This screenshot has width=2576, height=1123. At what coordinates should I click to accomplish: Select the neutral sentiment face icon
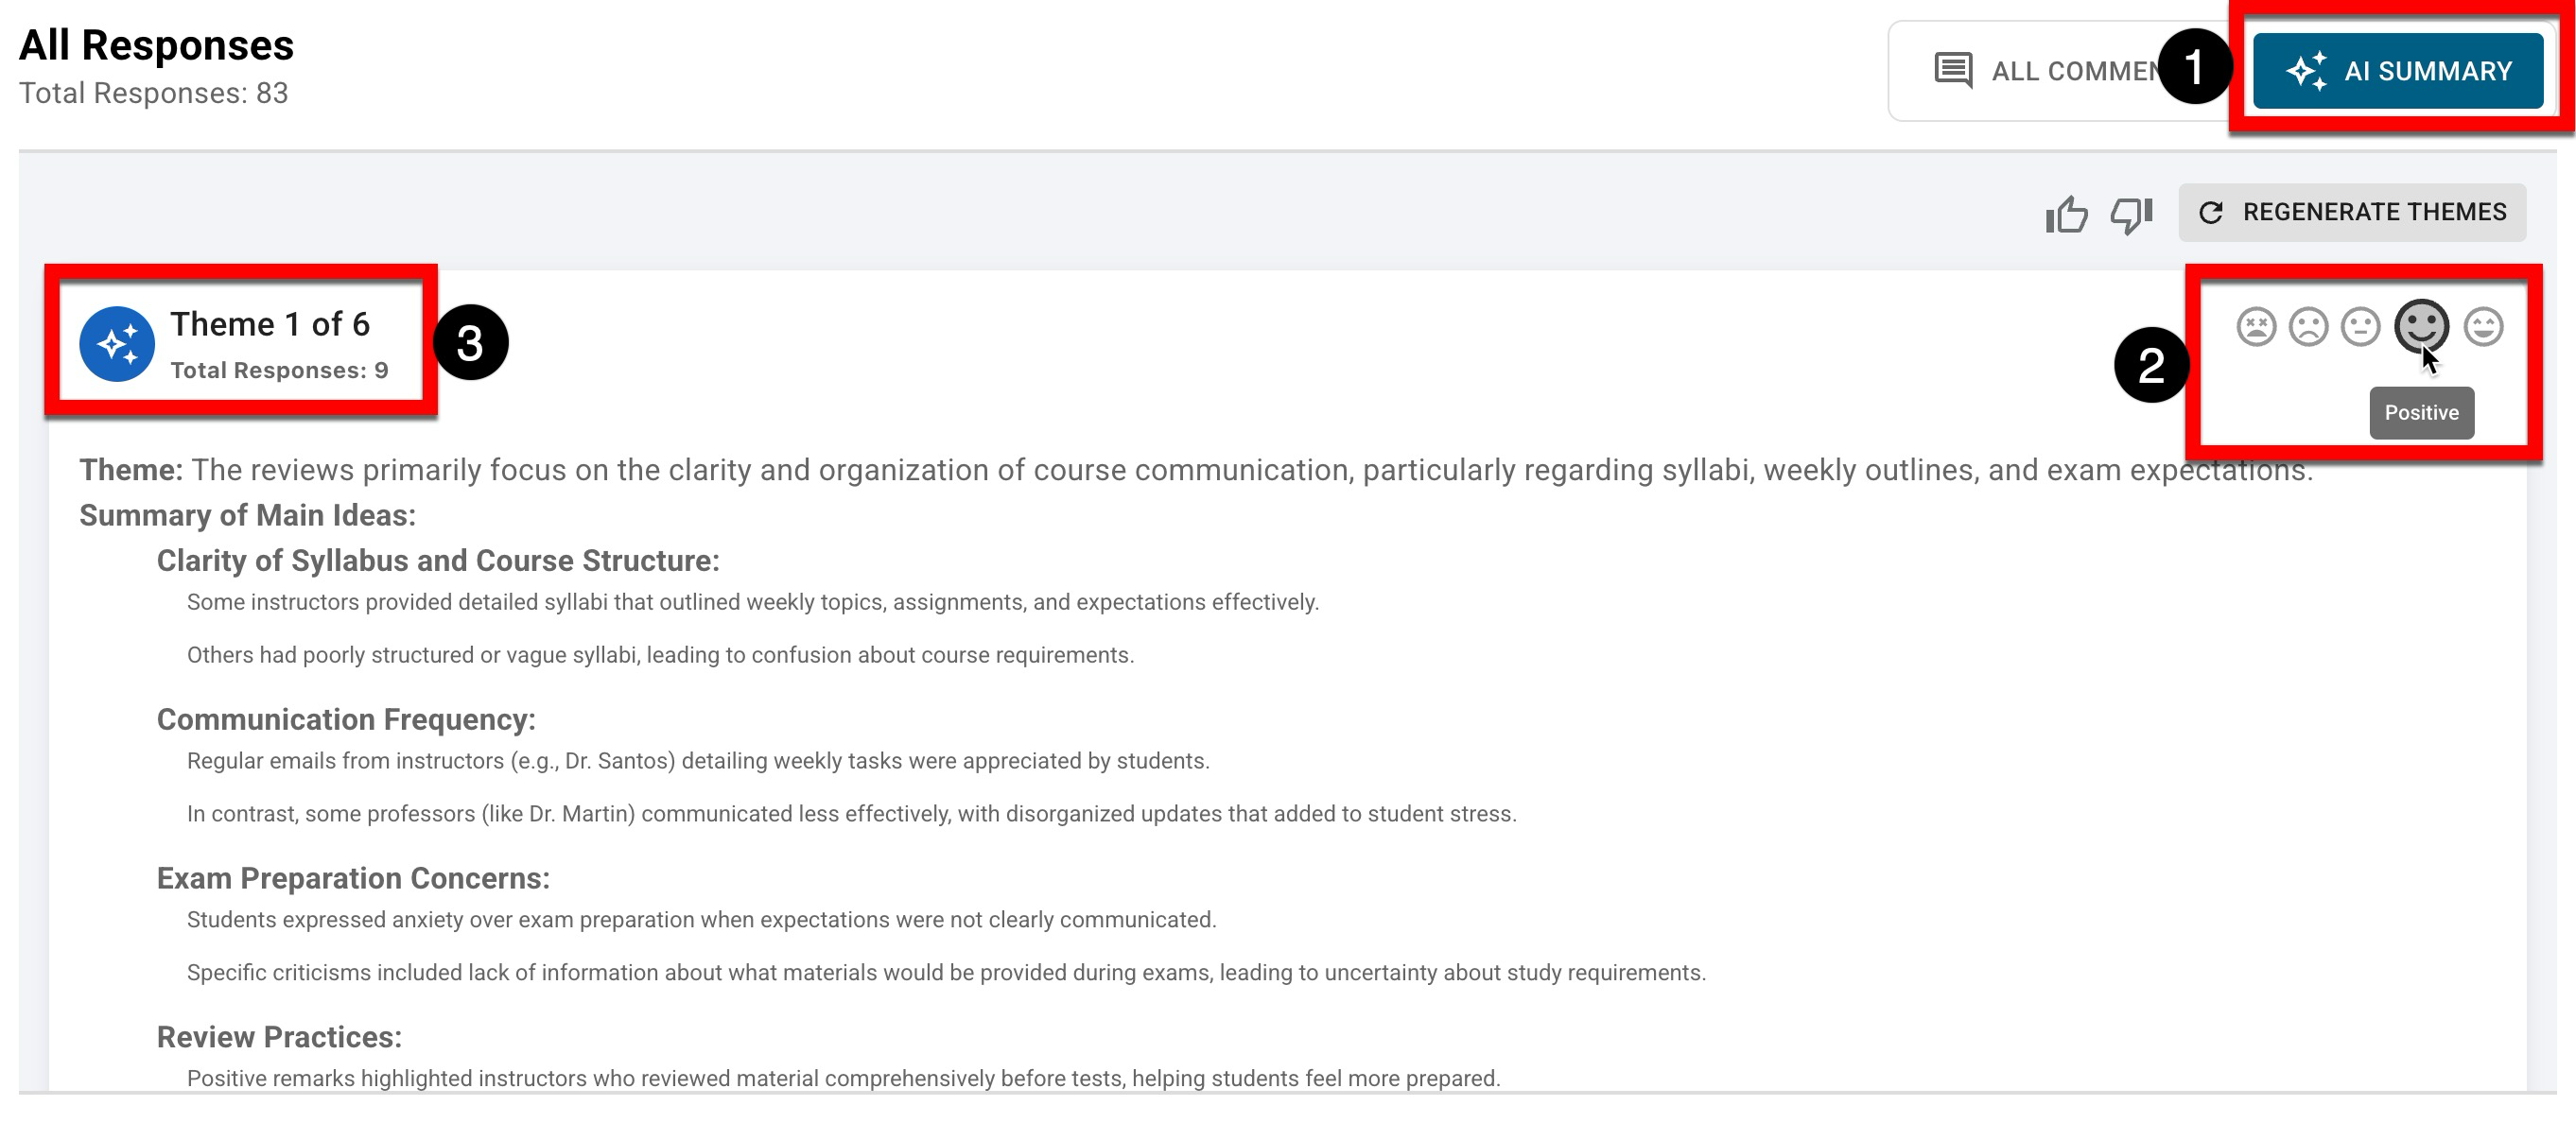(x=2360, y=327)
